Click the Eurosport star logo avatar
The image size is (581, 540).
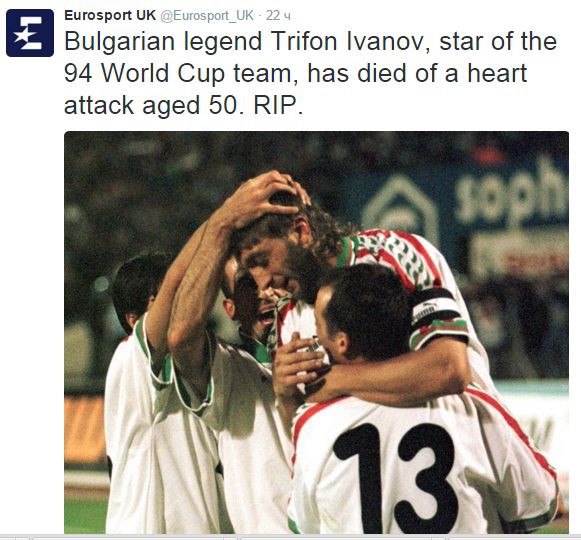pyautogui.click(x=30, y=33)
